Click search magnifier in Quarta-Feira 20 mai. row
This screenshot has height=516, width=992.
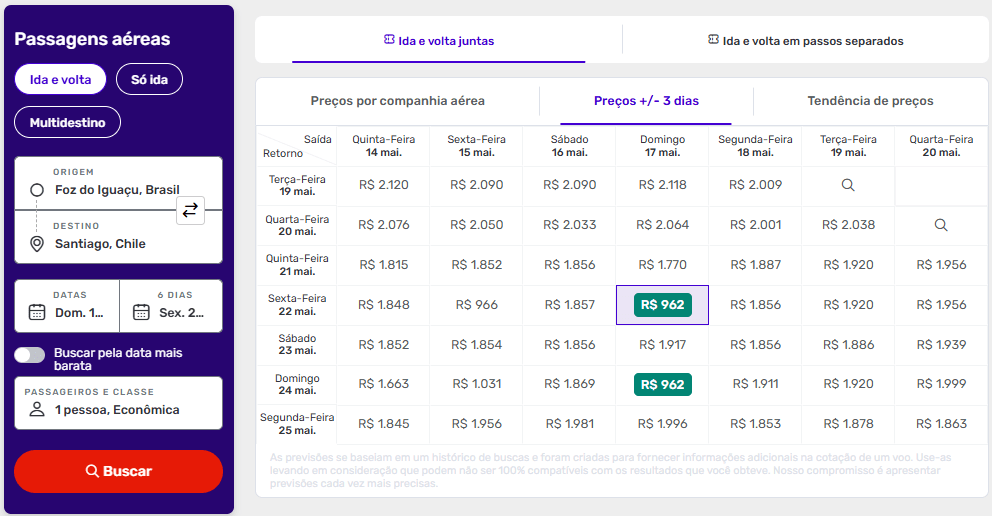tap(940, 225)
